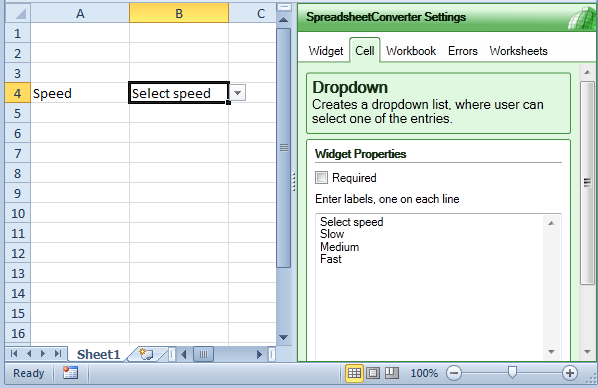Click the 'Slow' label line
Viewport: 598px width, 388px height.
tap(332, 234)
